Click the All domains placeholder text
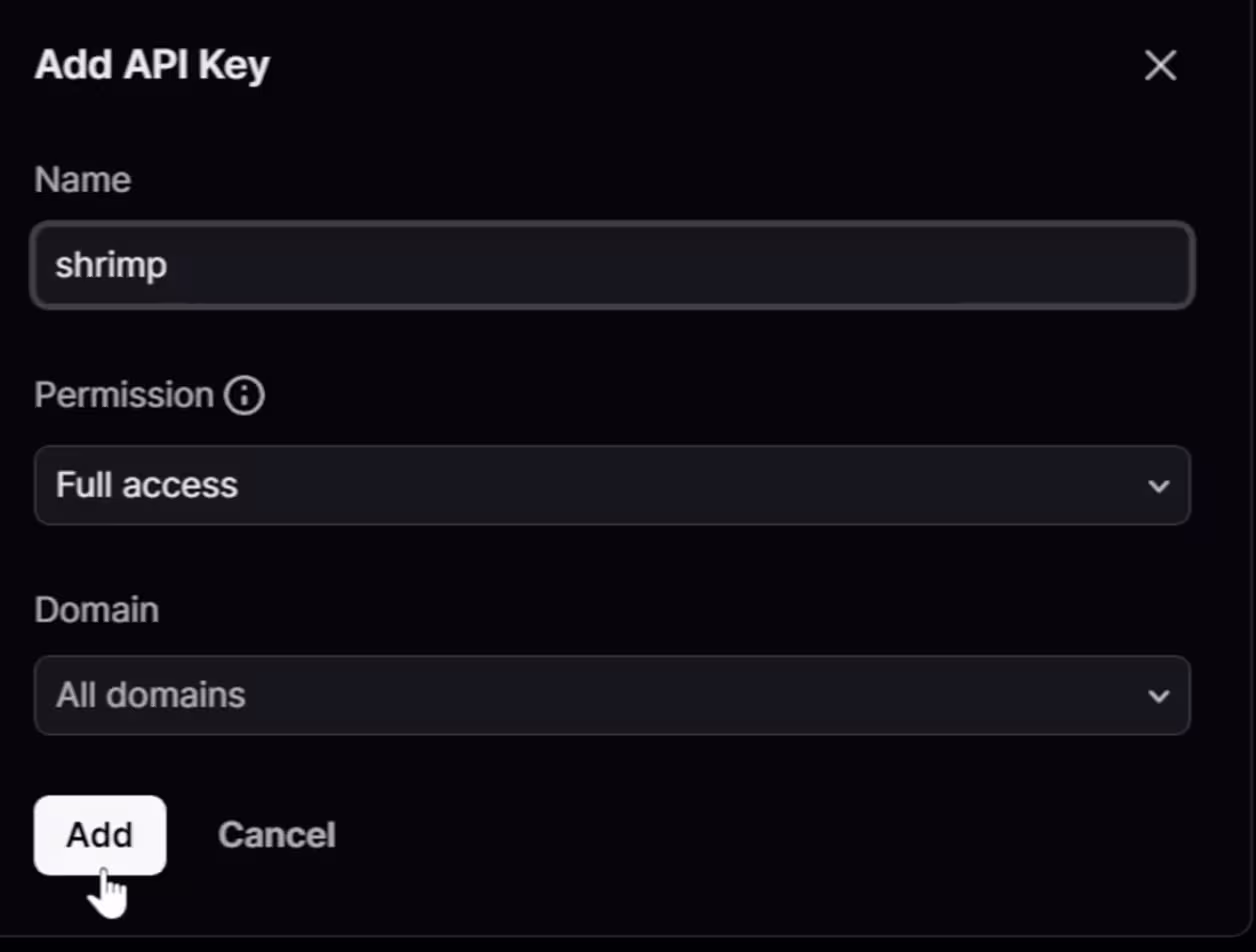The width and height of the screenshot is (1256, 952). pos(150,696)
